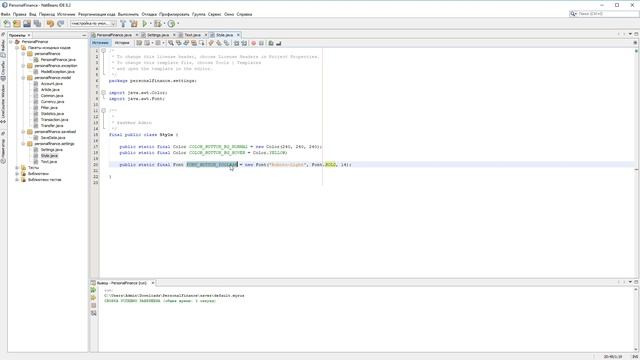The image size is (640, 360).
Task: Click the red record macro icon in editor toolbar
Action: 253,43
